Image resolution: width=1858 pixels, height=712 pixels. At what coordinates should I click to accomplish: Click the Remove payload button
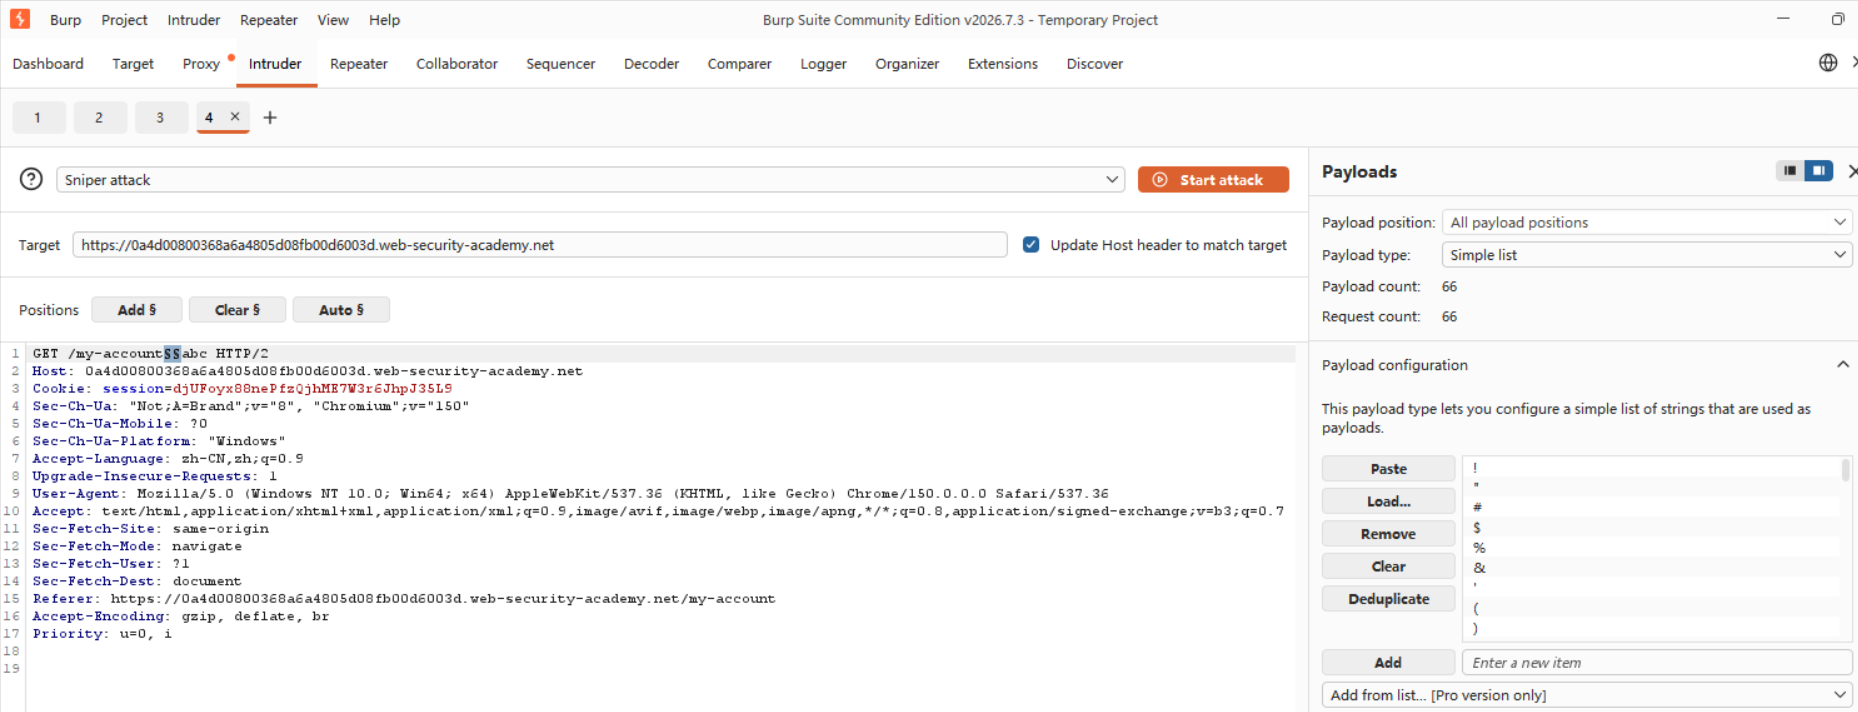pos(1388,533)
